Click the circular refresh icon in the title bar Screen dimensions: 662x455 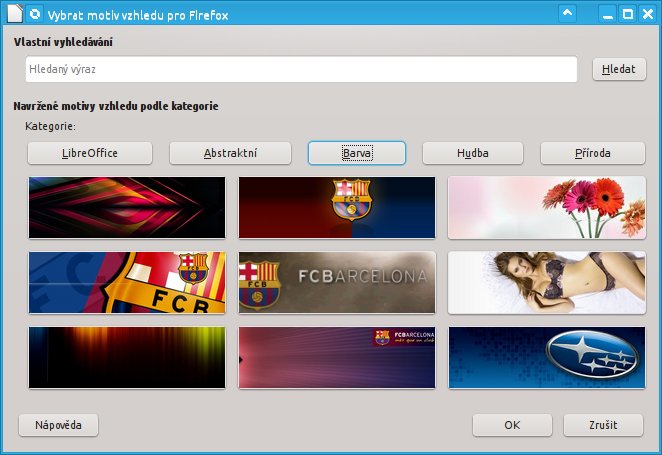click(35, 14)
